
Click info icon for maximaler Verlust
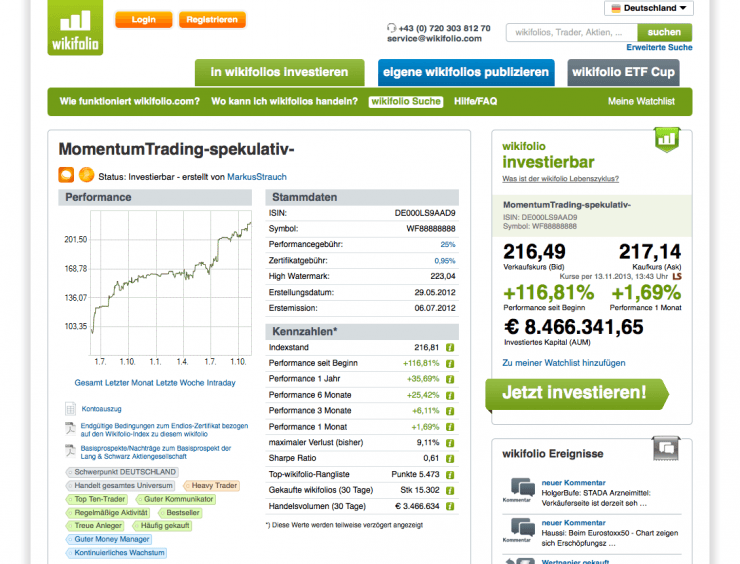point(450,443)
